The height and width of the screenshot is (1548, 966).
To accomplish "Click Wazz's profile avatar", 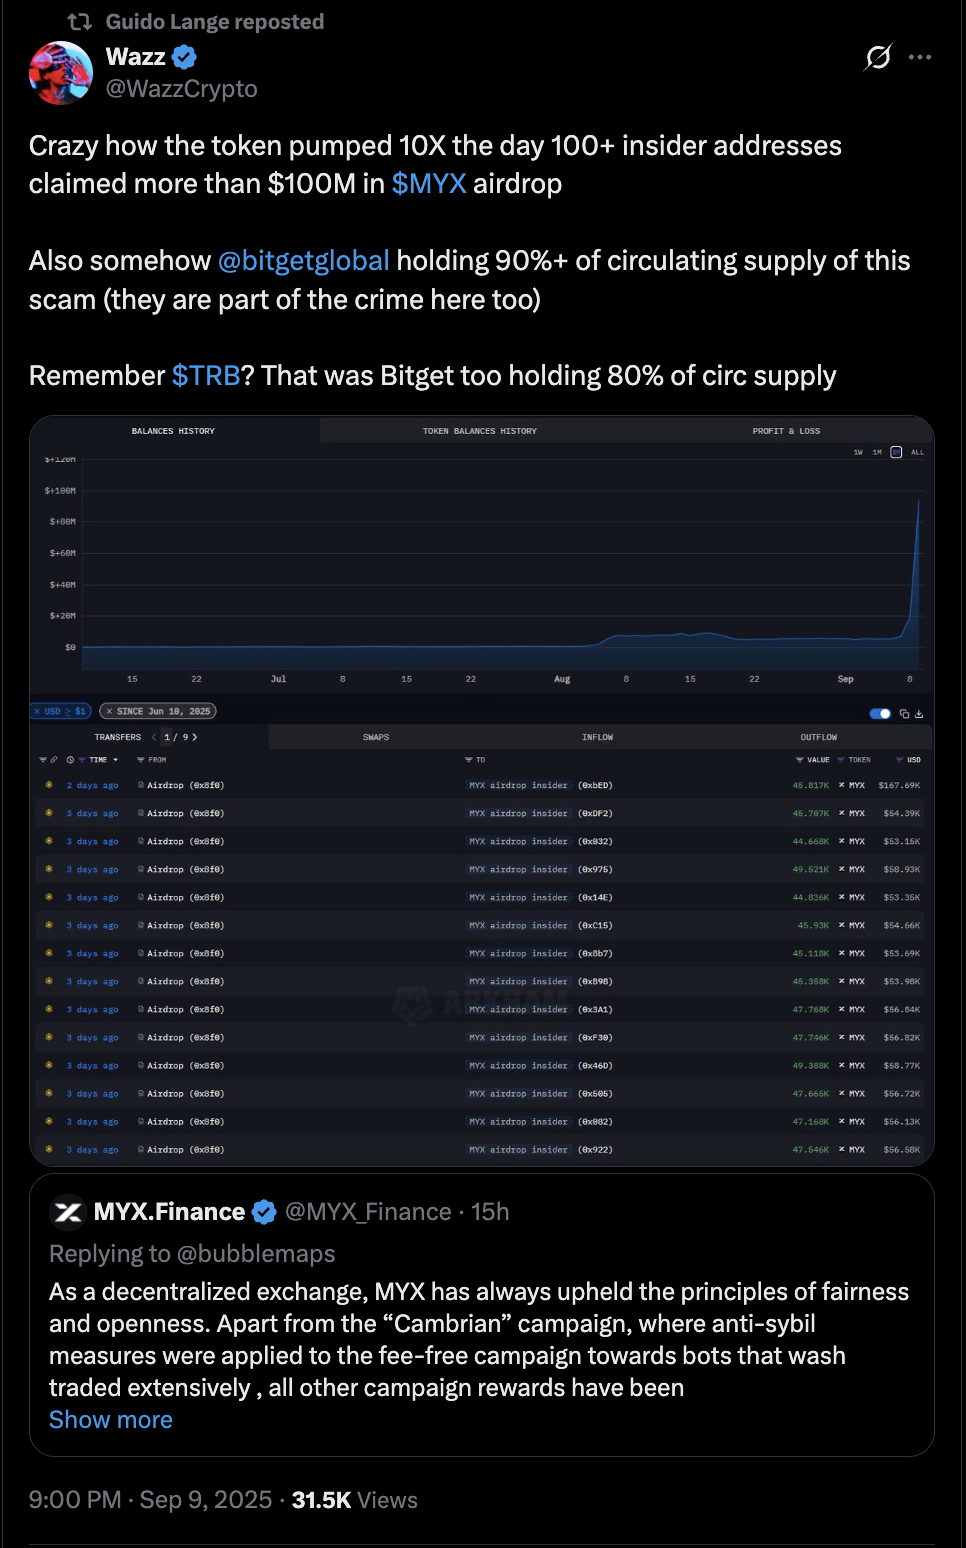I will pyautogui.click(x=60, y=73).
